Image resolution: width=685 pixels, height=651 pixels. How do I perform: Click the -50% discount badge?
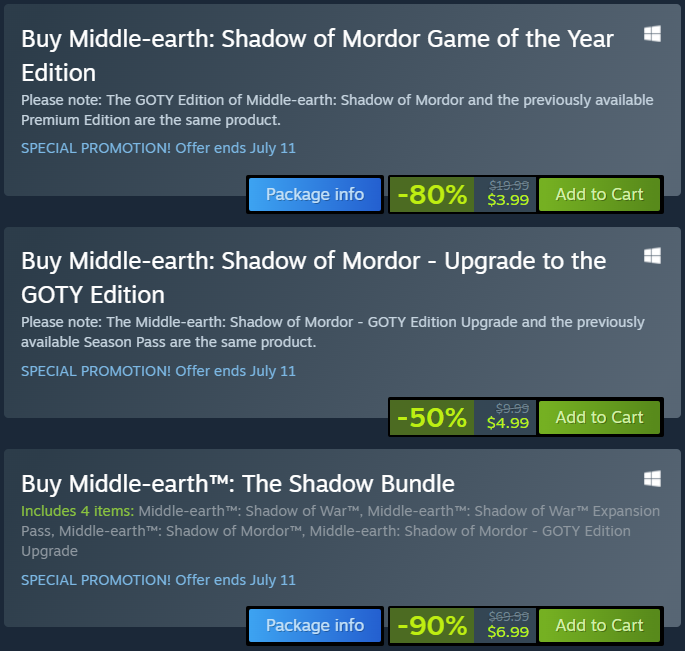point(432,417)
